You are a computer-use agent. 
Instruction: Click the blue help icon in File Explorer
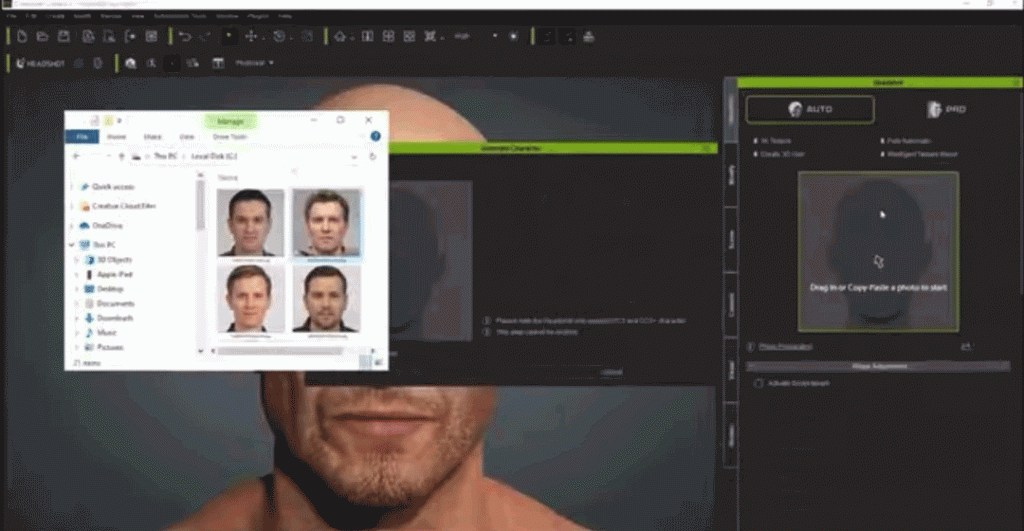tap(376, 136)
